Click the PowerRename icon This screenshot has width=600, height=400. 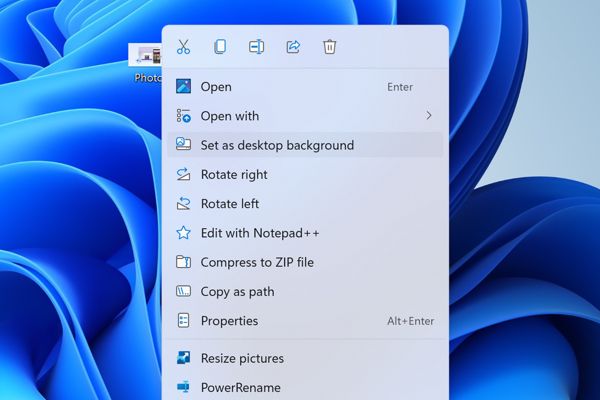(x=183, y=387)
